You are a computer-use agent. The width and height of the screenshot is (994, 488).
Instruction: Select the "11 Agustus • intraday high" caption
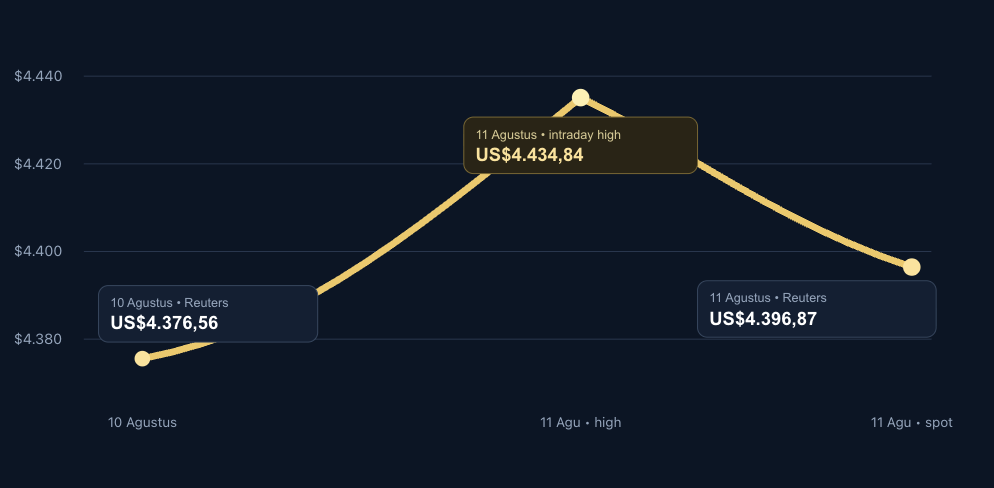(x=548, y=134)
